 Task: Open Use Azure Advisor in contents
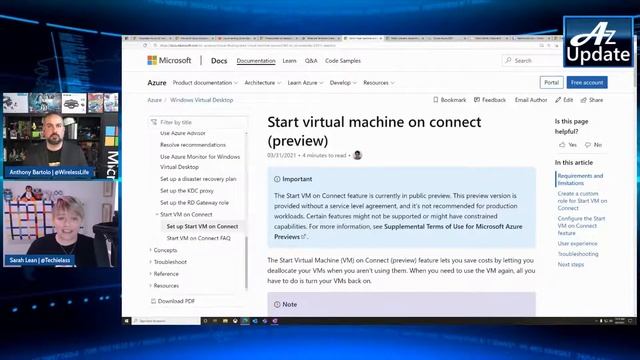click(x=183, y=133)
